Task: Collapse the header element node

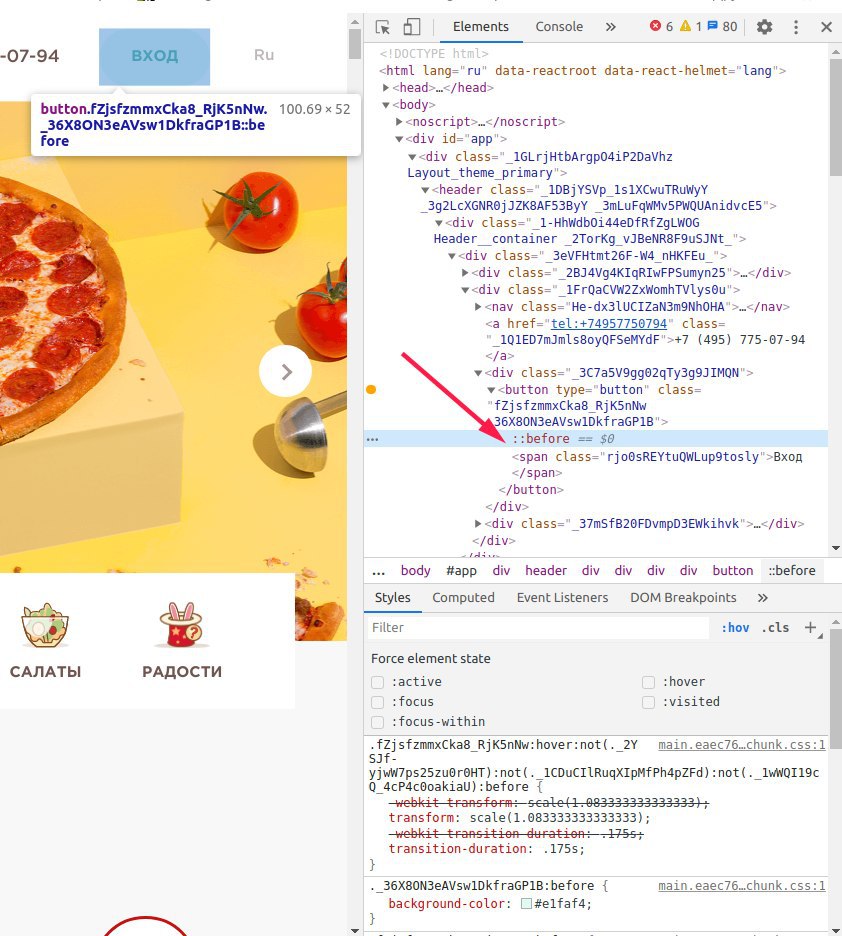Action: [425, 190]
